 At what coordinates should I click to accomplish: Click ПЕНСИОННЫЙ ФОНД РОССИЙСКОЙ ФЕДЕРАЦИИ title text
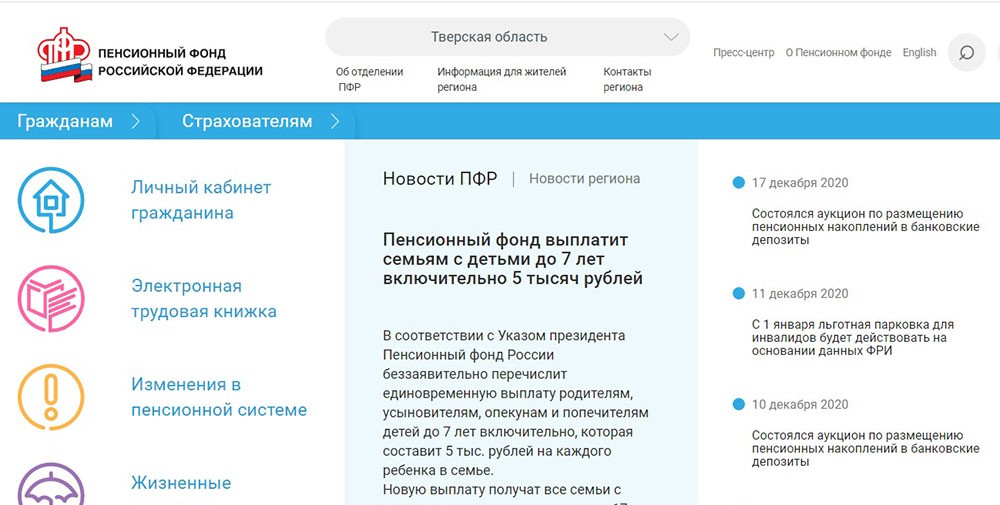point(180,62)
